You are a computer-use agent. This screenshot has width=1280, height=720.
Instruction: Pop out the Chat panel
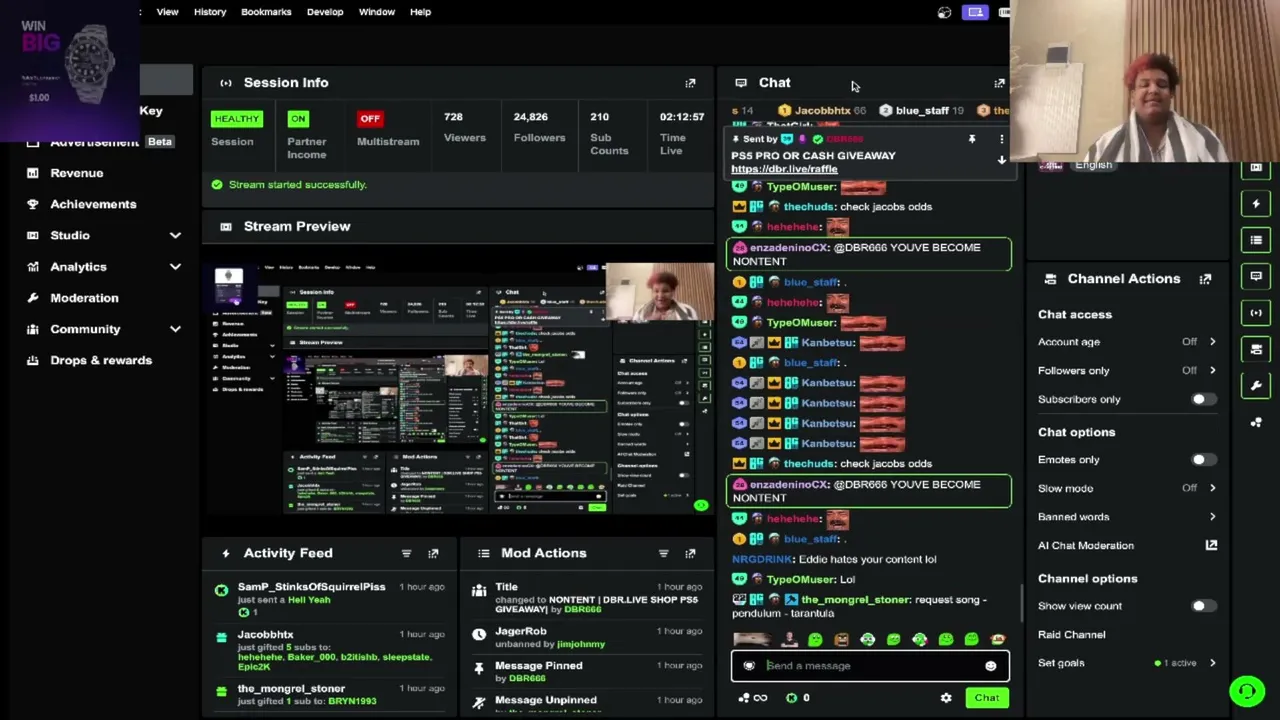click(999, 83)
